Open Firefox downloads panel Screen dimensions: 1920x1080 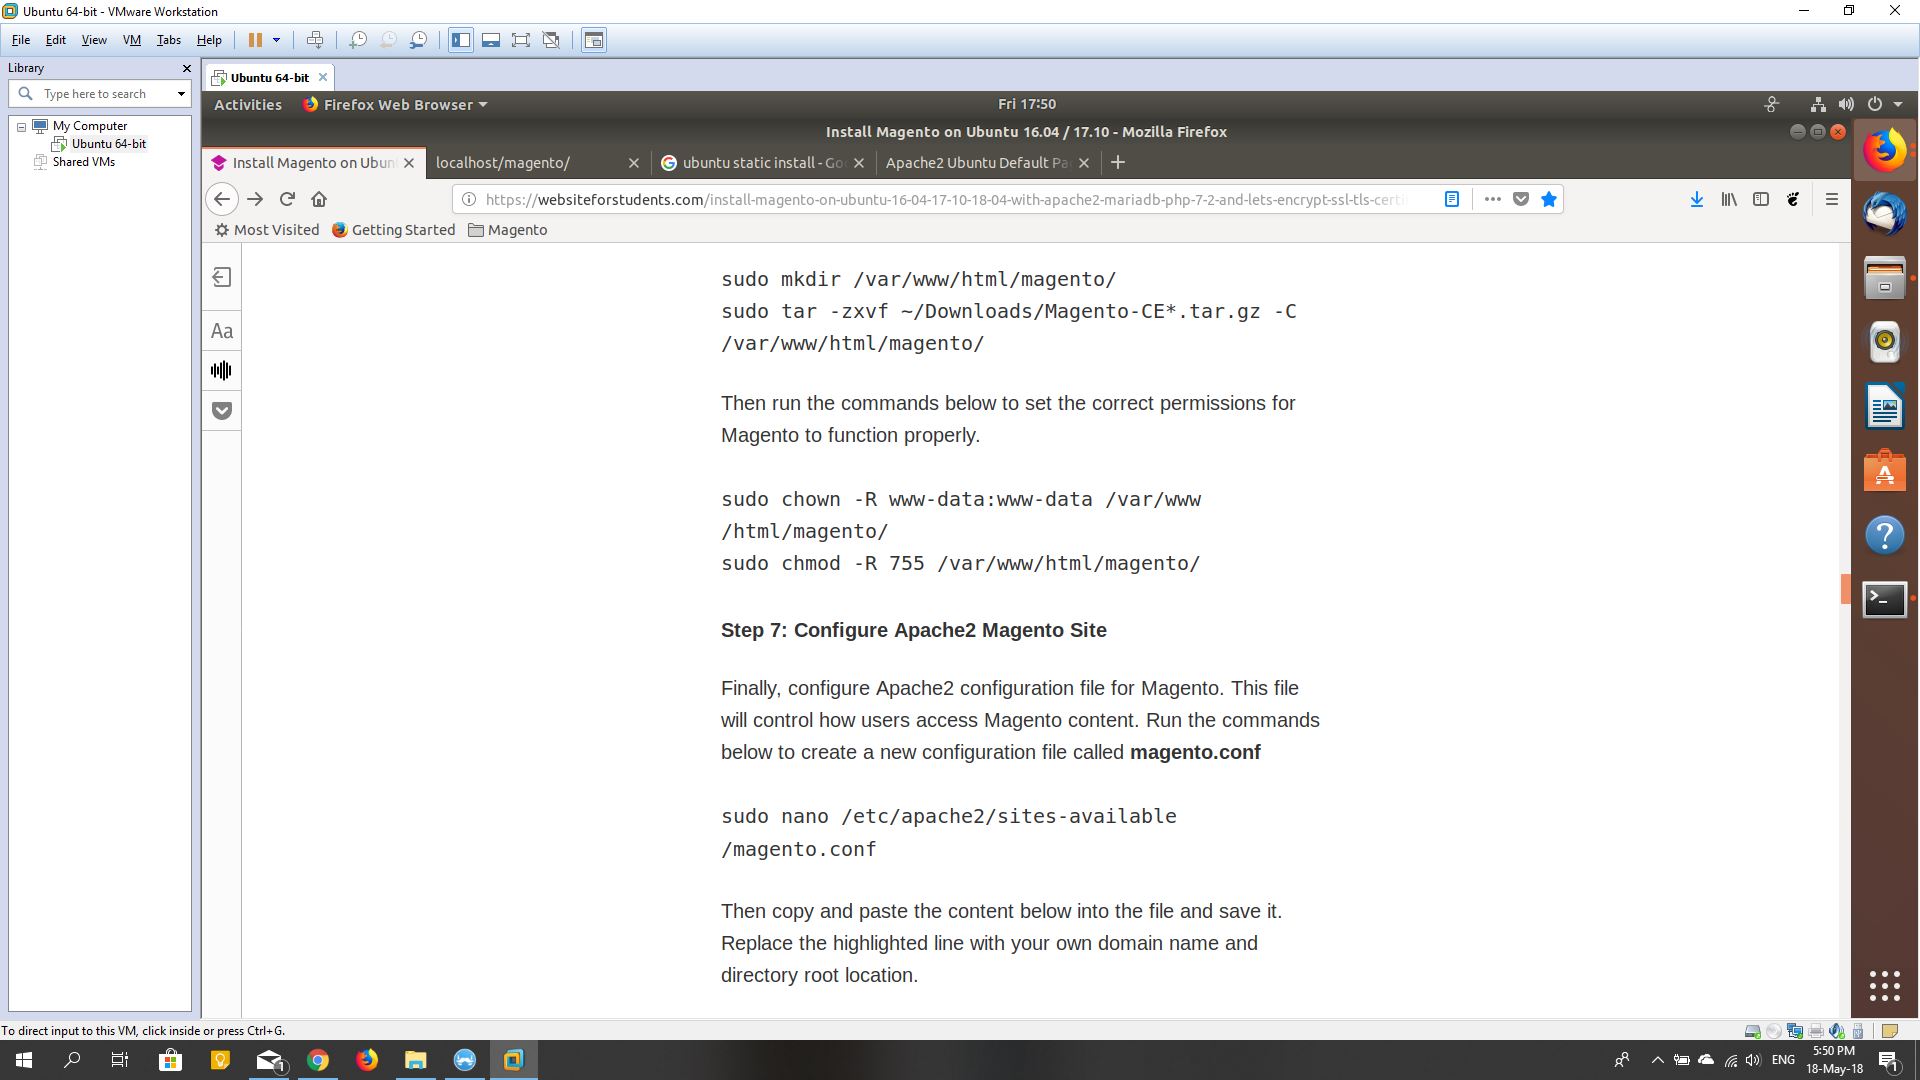(x=1697, y=199)
